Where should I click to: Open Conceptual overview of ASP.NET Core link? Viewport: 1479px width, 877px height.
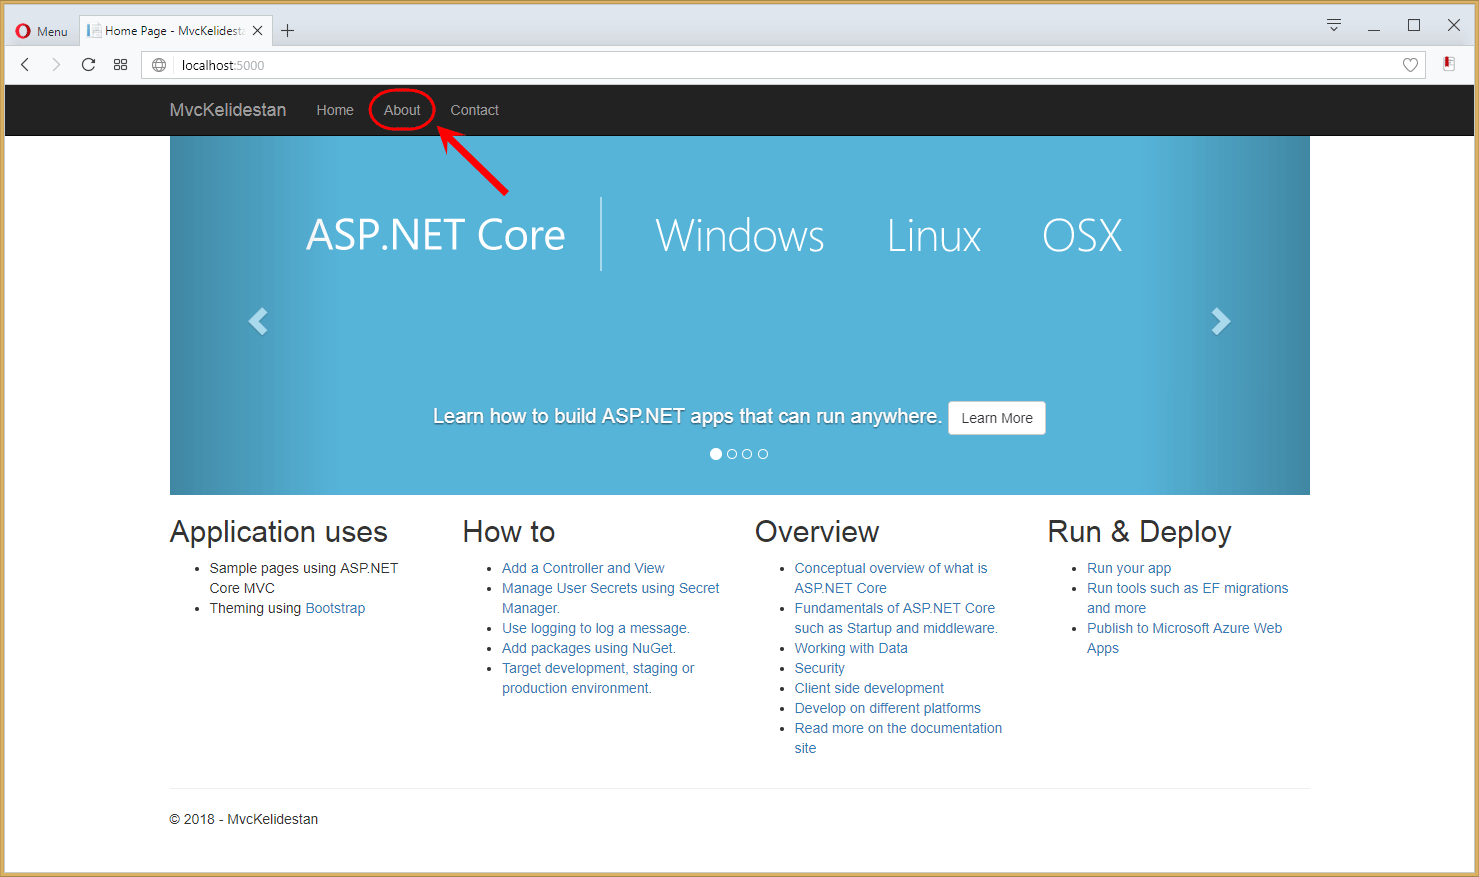coord(890,578)
